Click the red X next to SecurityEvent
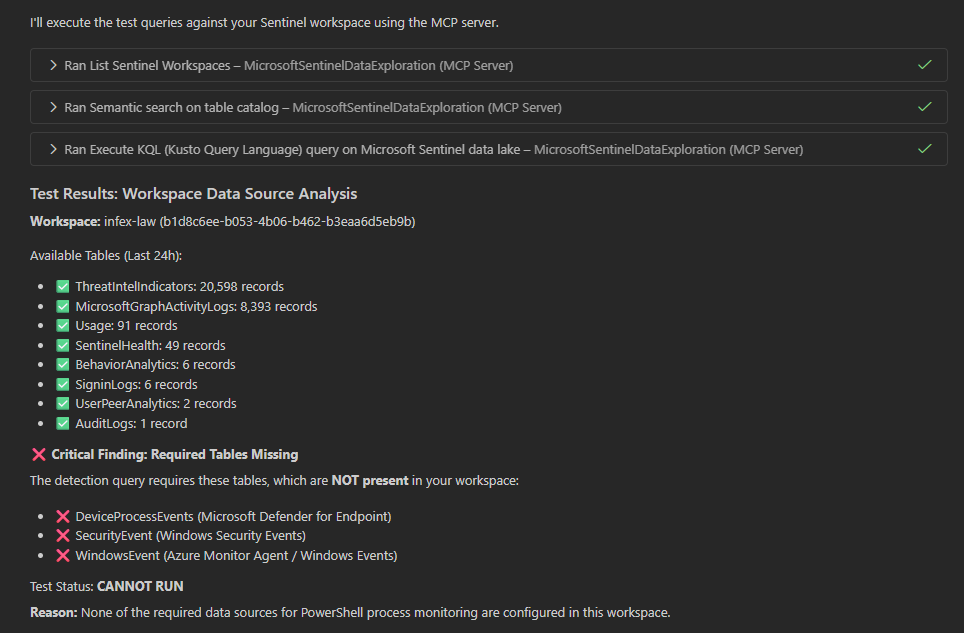 tap(63, 535)
